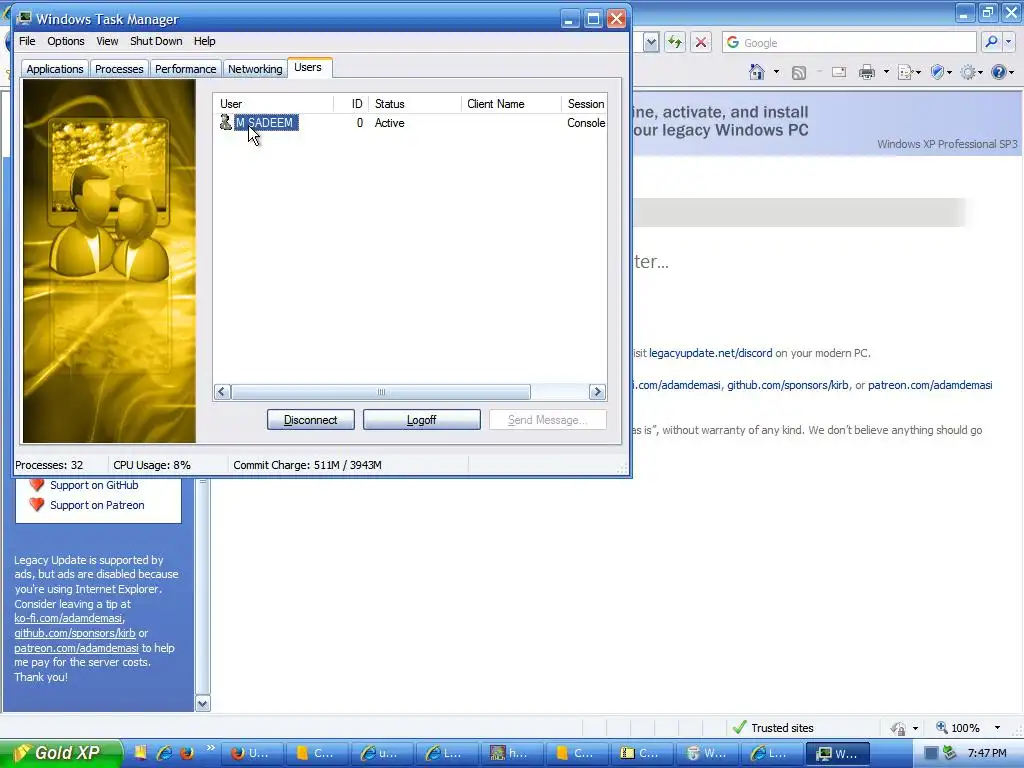Open the Safety shield menu icon
The height and width of the screenshot is (768, 1024).
[937, 72]
